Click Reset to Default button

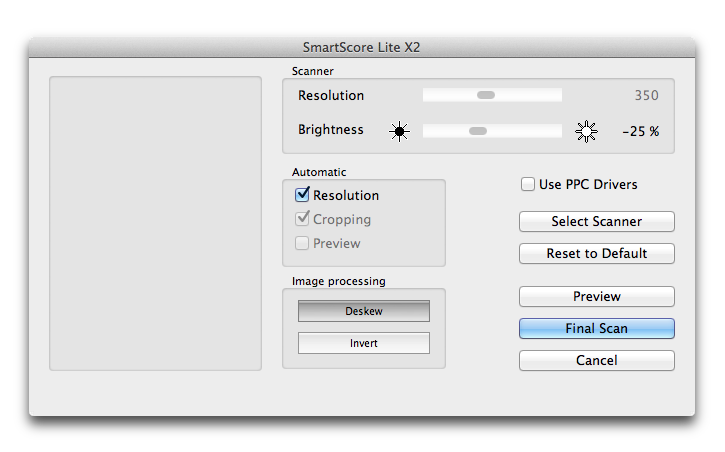click(596, 253)
